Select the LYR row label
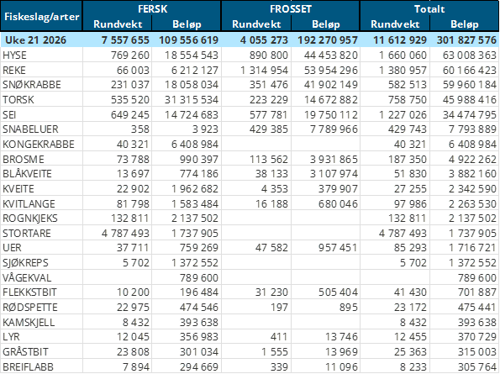500x374 pixels. 11,337
